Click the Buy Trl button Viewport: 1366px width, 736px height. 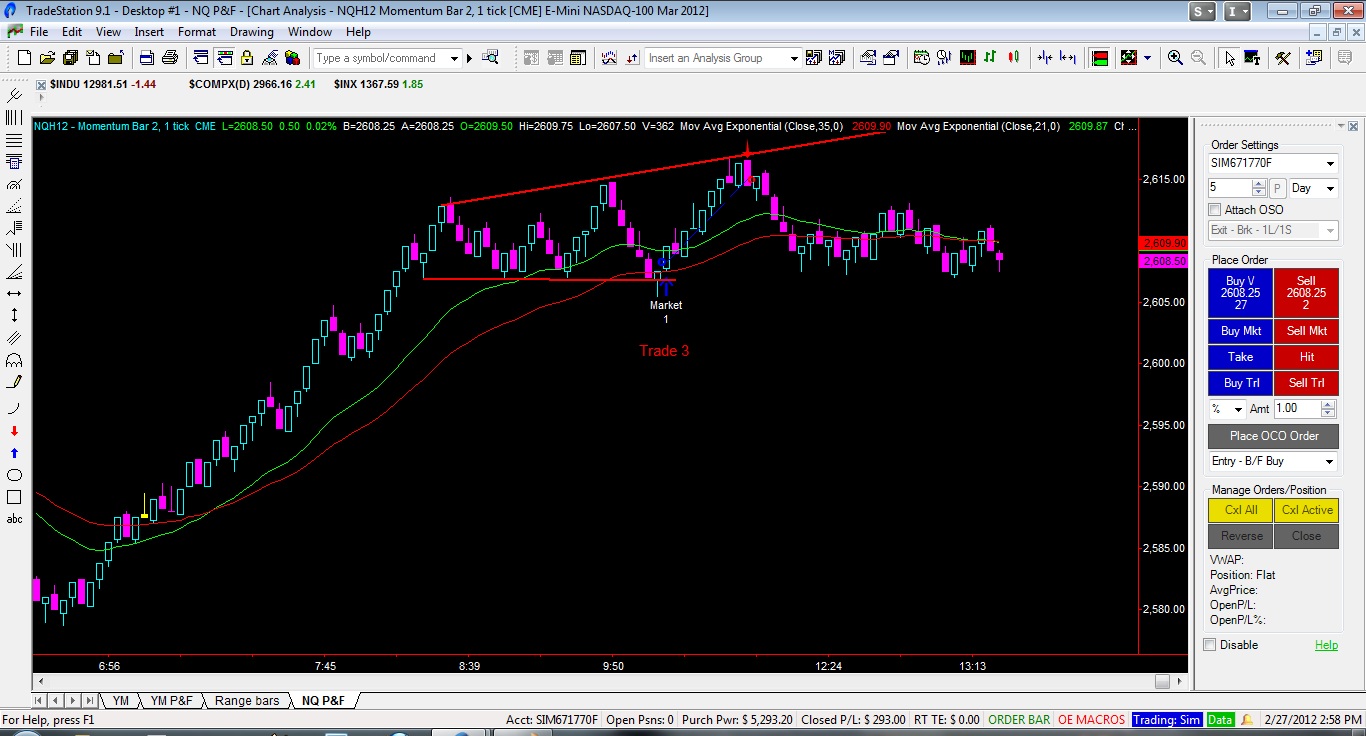click(1240, 383)
